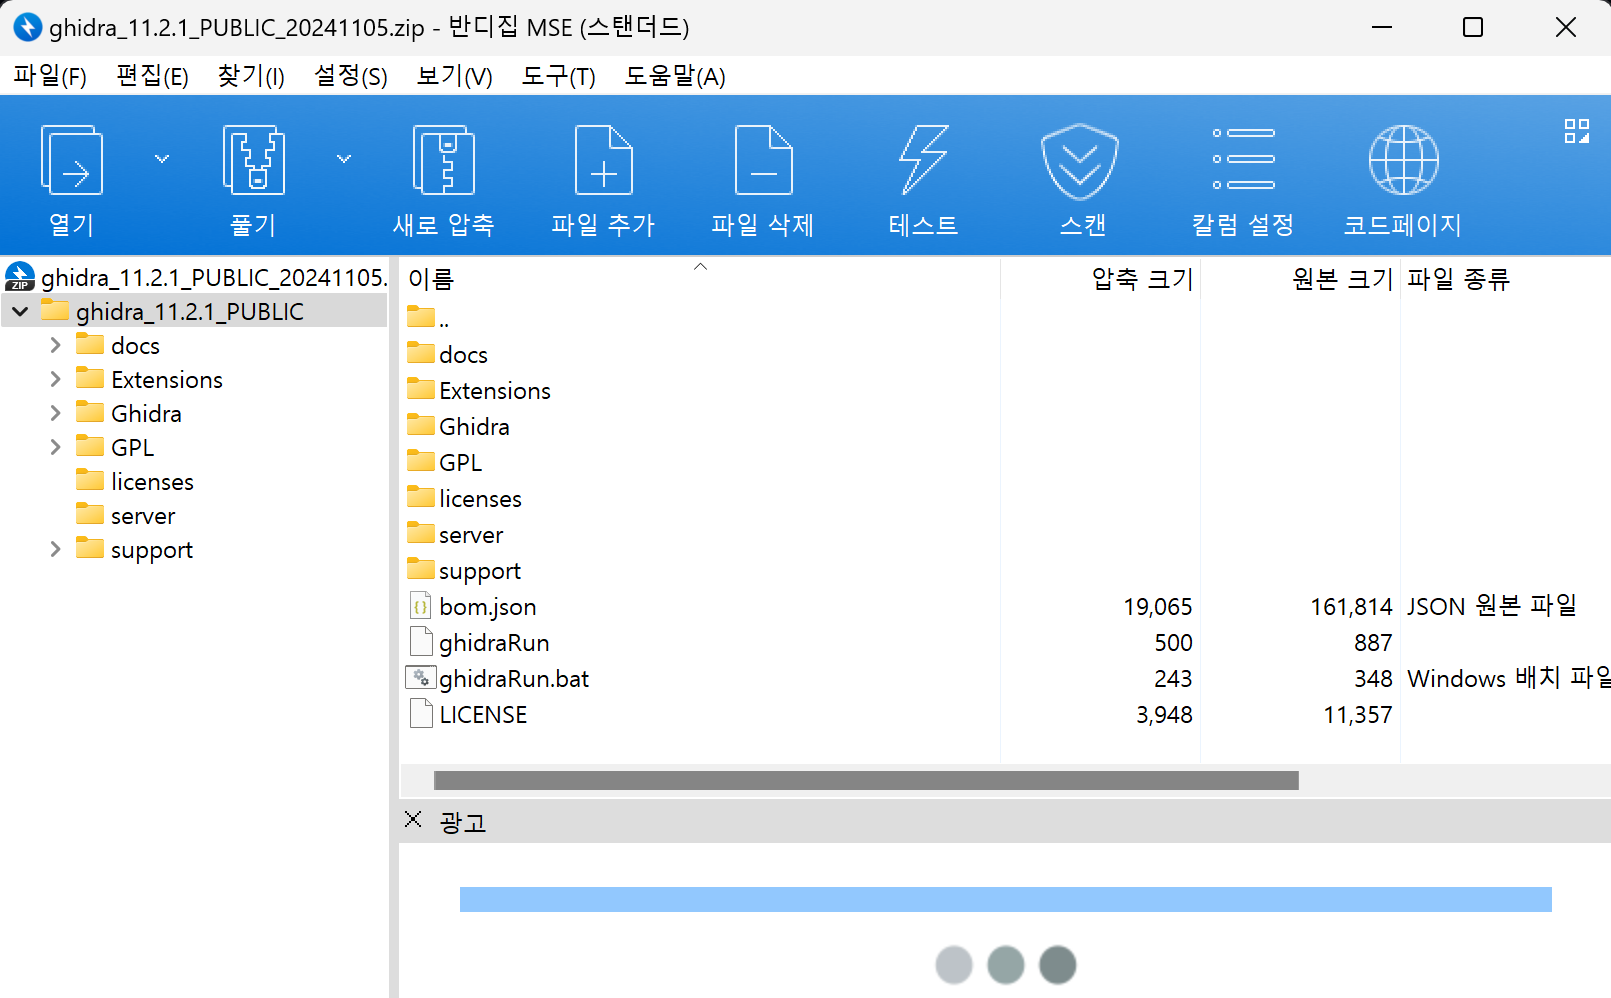Viewport: 1611px width, 998px height.
Task: Click the GPL folder icon in file list
Action: (x=421, y=461)
